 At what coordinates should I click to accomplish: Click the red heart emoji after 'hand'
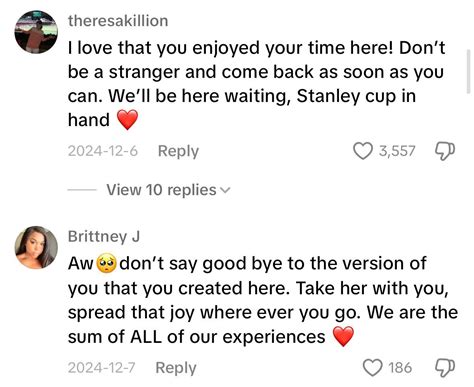pos(127,120)
